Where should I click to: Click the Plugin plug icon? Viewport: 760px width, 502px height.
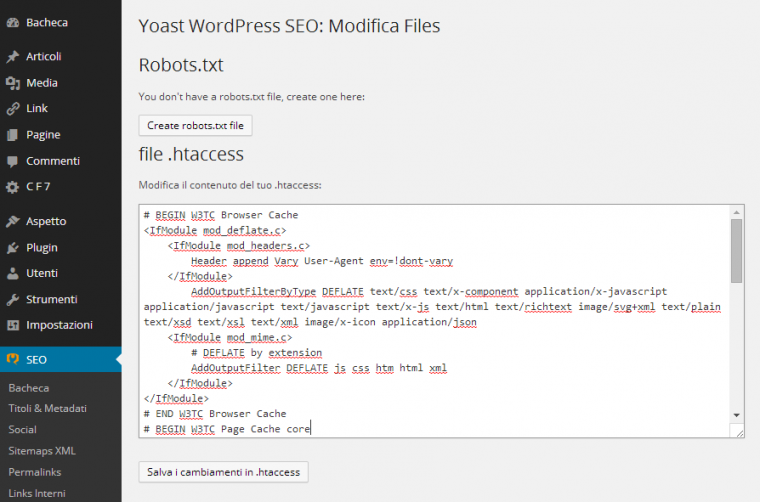pyautogui.click(x=13, y=248)
